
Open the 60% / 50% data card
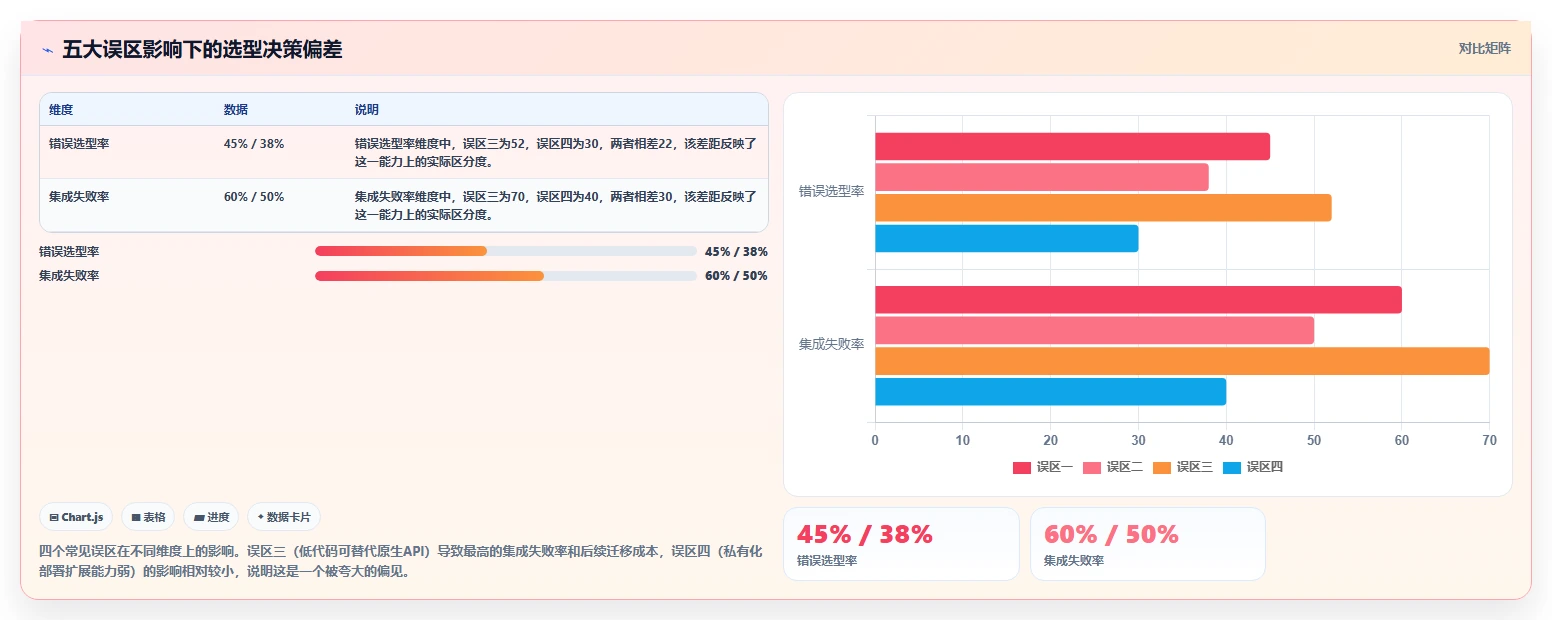(x=1148, y=544)
